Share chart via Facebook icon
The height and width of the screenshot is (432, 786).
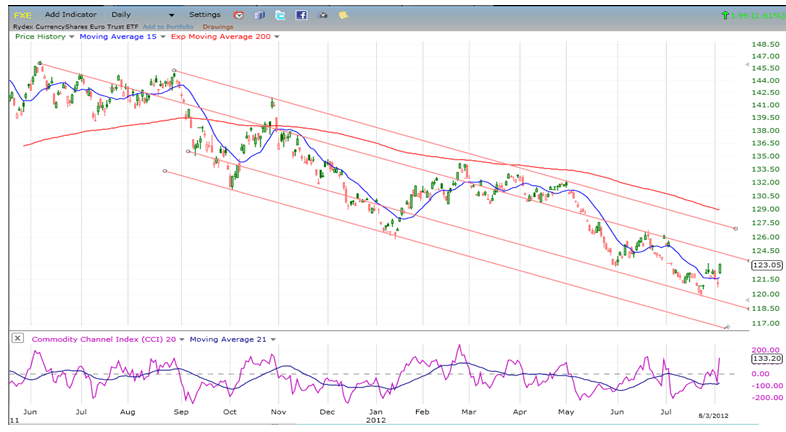click(x=300, y=16)
